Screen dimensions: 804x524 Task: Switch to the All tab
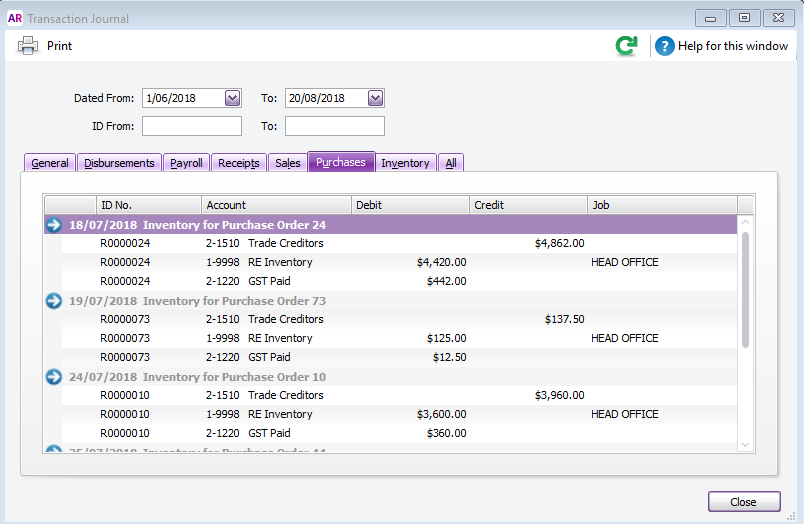pyautogui.click(x=451, y=163)
